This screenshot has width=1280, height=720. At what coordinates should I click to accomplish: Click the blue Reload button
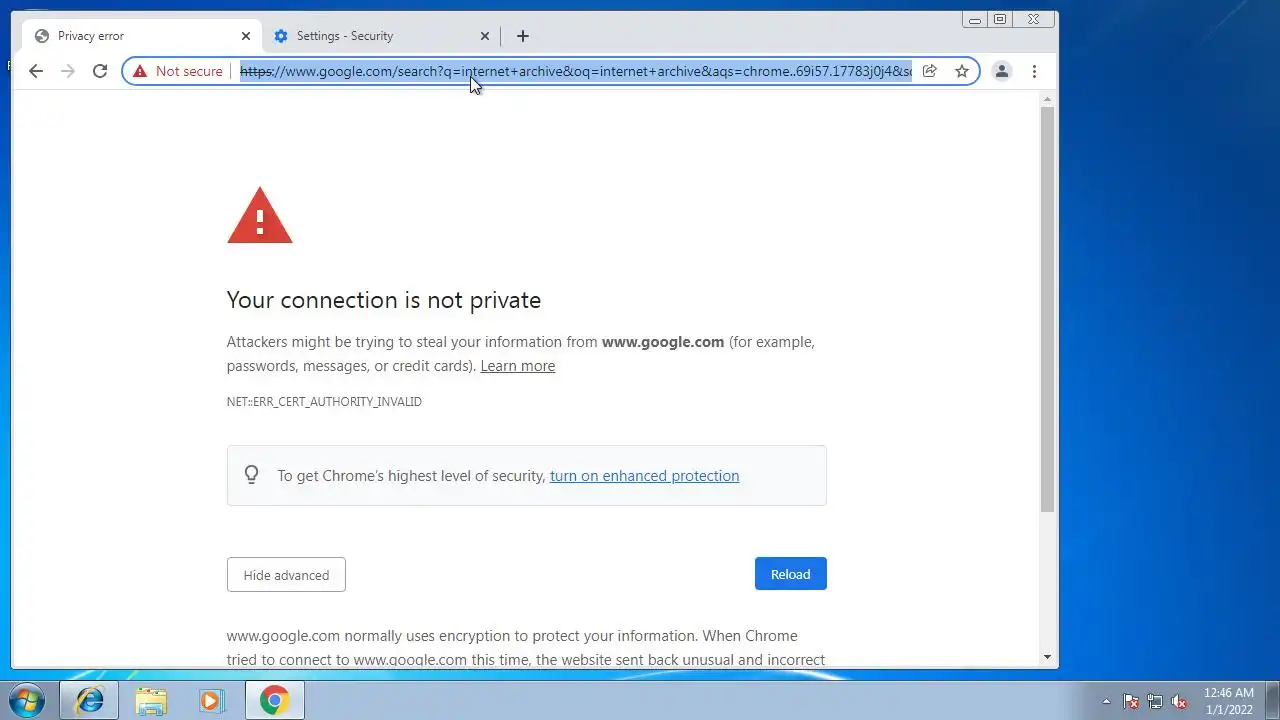791,574
